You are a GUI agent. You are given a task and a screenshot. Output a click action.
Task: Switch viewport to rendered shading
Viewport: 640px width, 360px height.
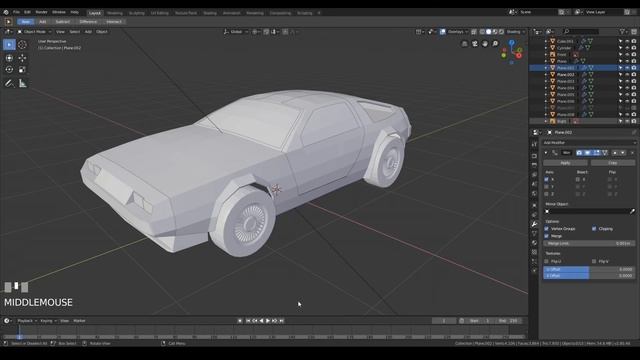point(502,32)
